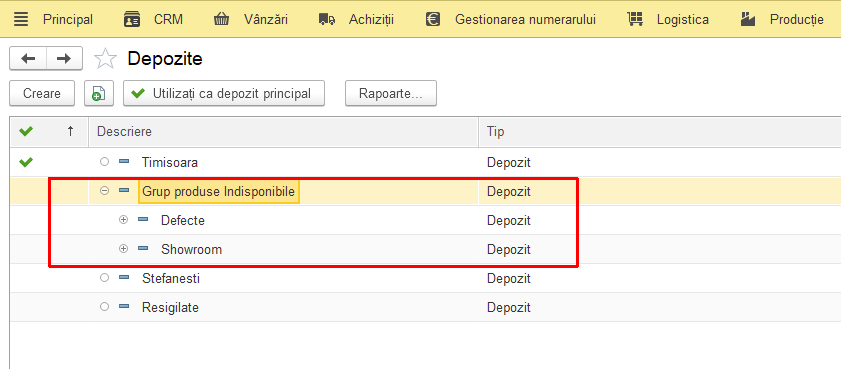The width and height of the screenshot is (841, 369).
Task: Click the Producție factory icon
Action: click(748, 20)
